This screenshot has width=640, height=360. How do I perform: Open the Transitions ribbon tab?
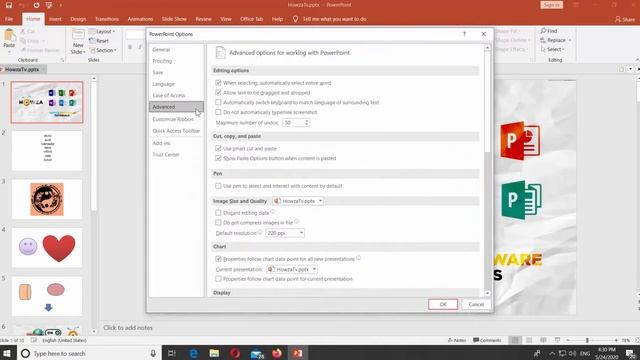click(x=107, y=19)
